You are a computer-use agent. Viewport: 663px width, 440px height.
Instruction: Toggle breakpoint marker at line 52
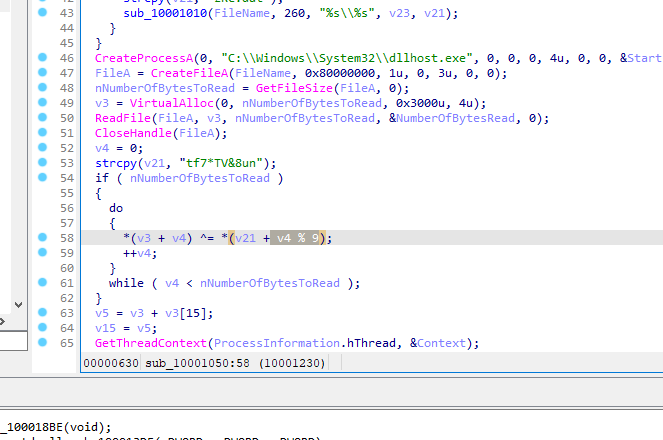pyautogui.click(x=41, y=148)
